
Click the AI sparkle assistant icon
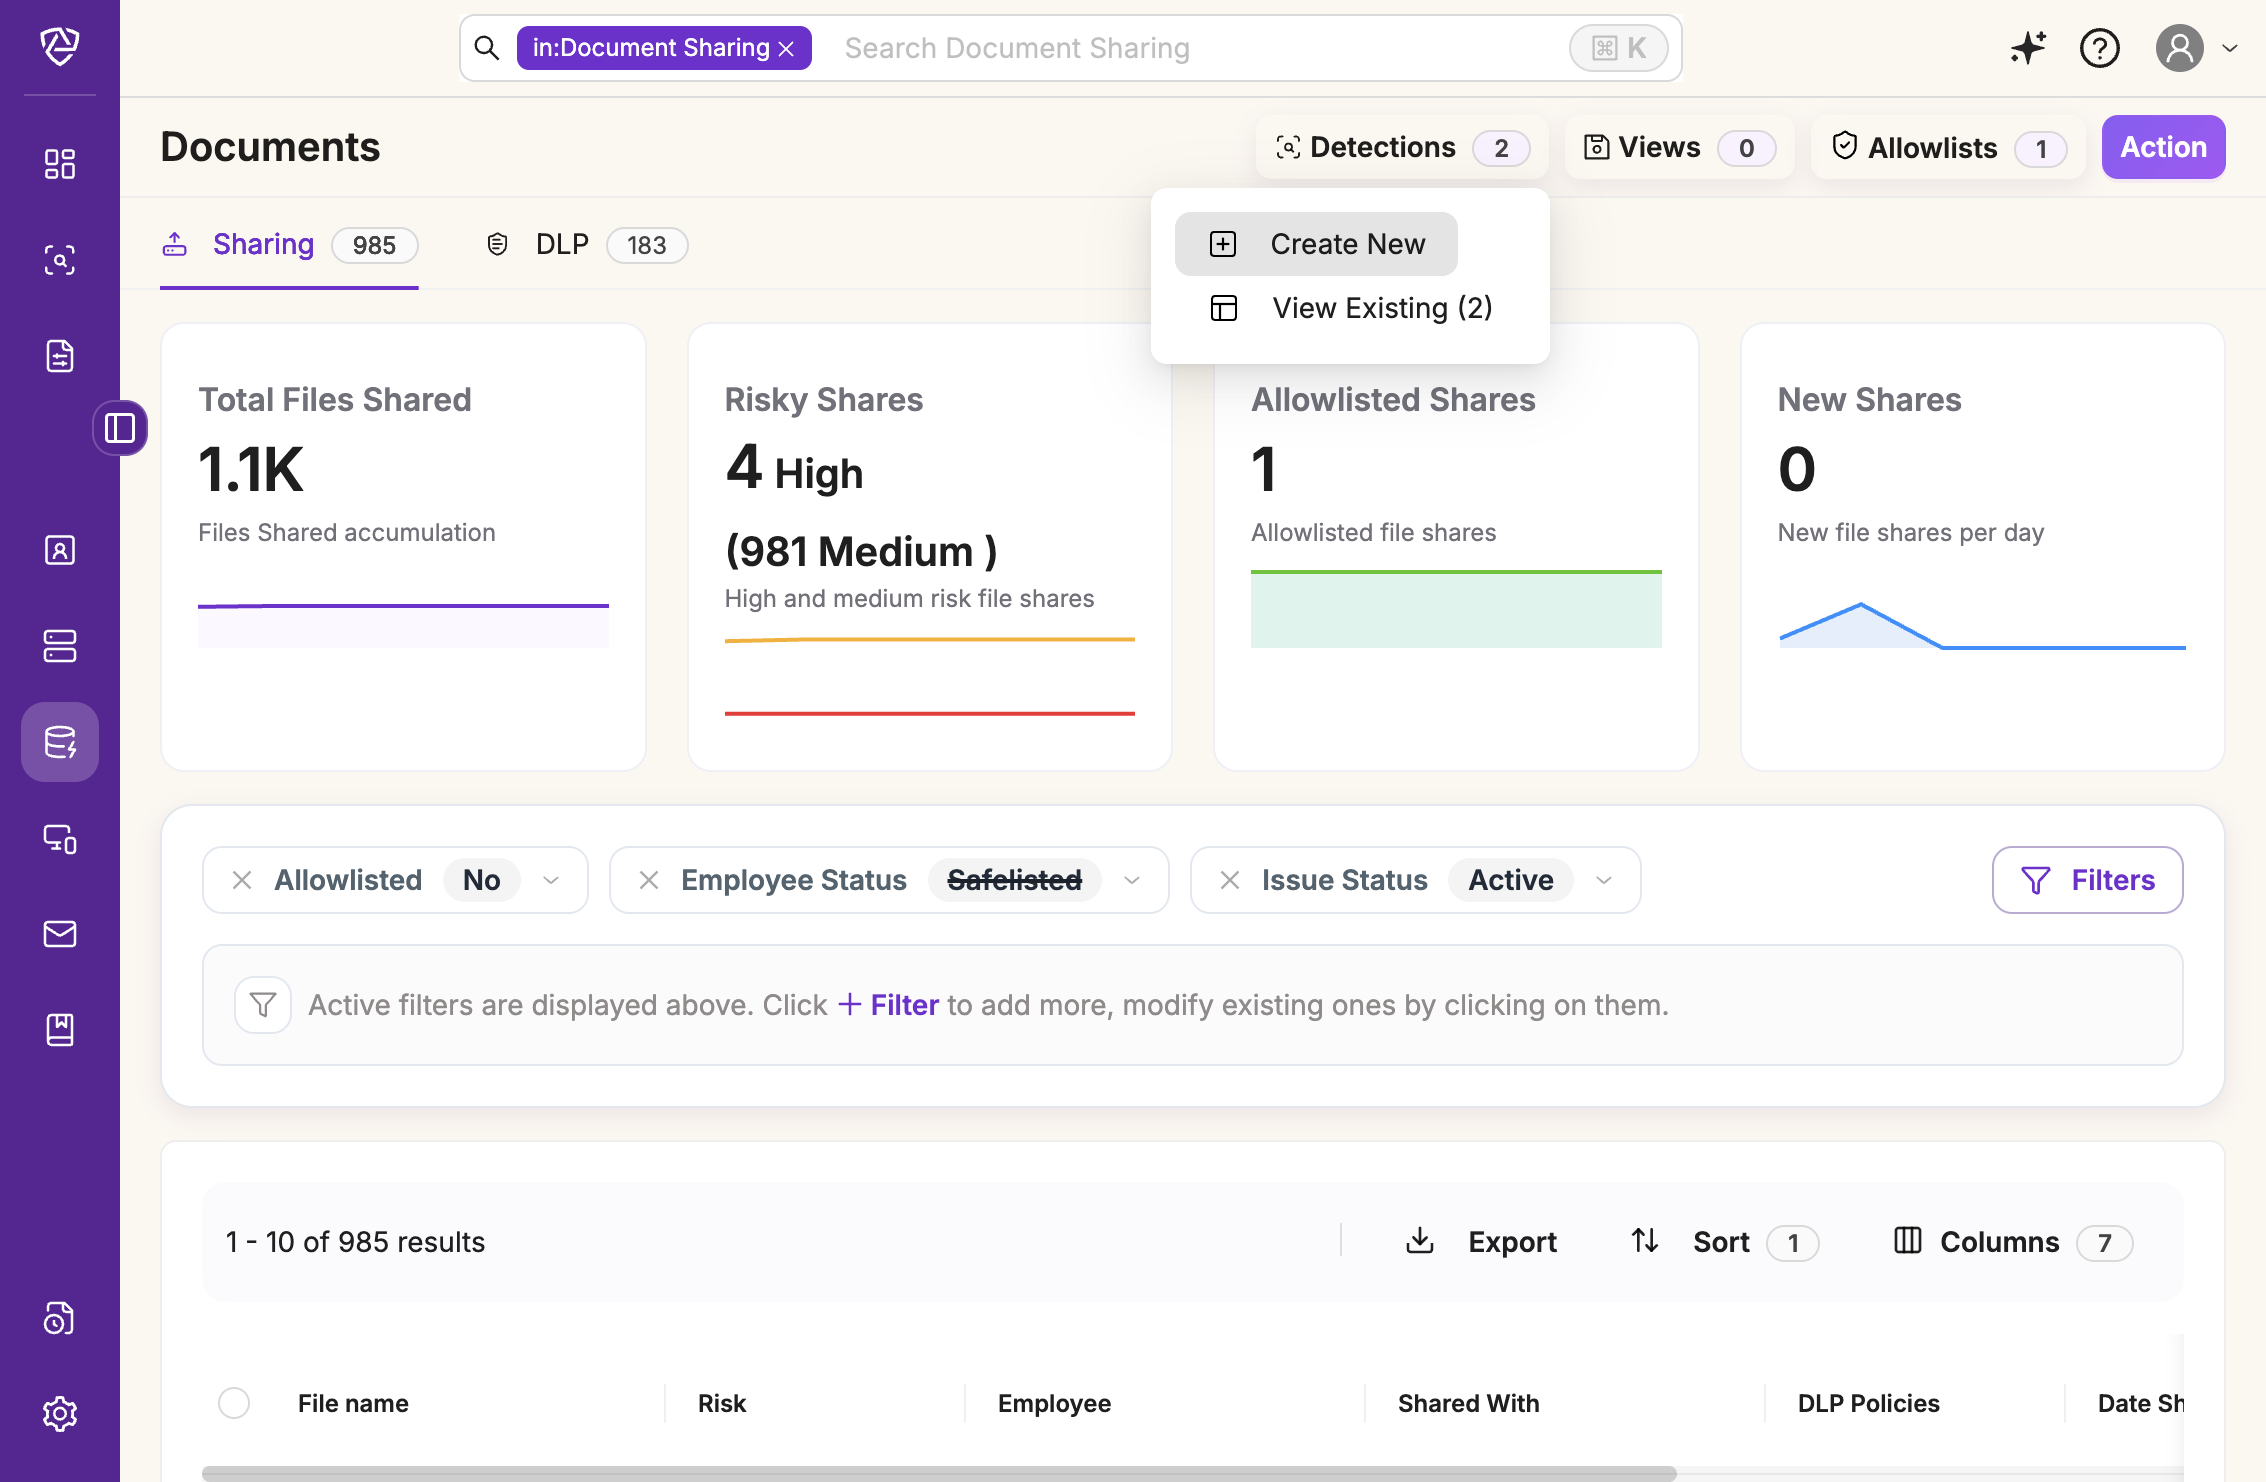(2028, 48)
